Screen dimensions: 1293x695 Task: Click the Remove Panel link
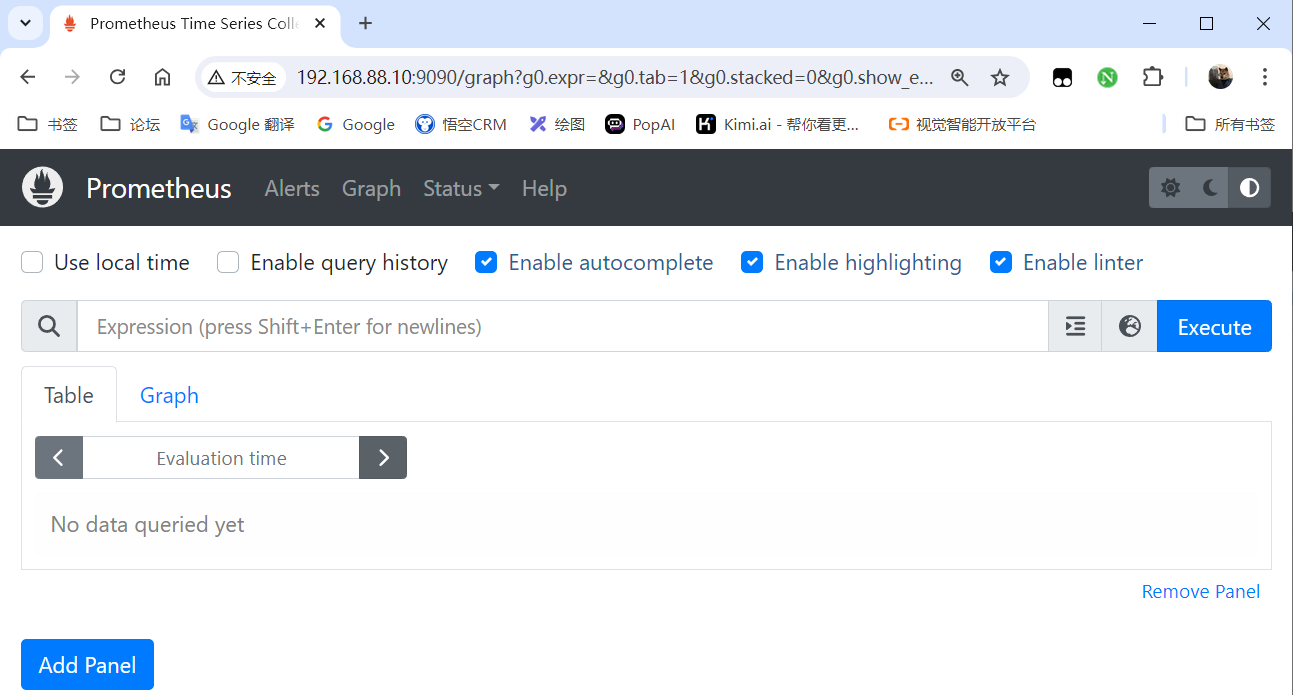1200,591
